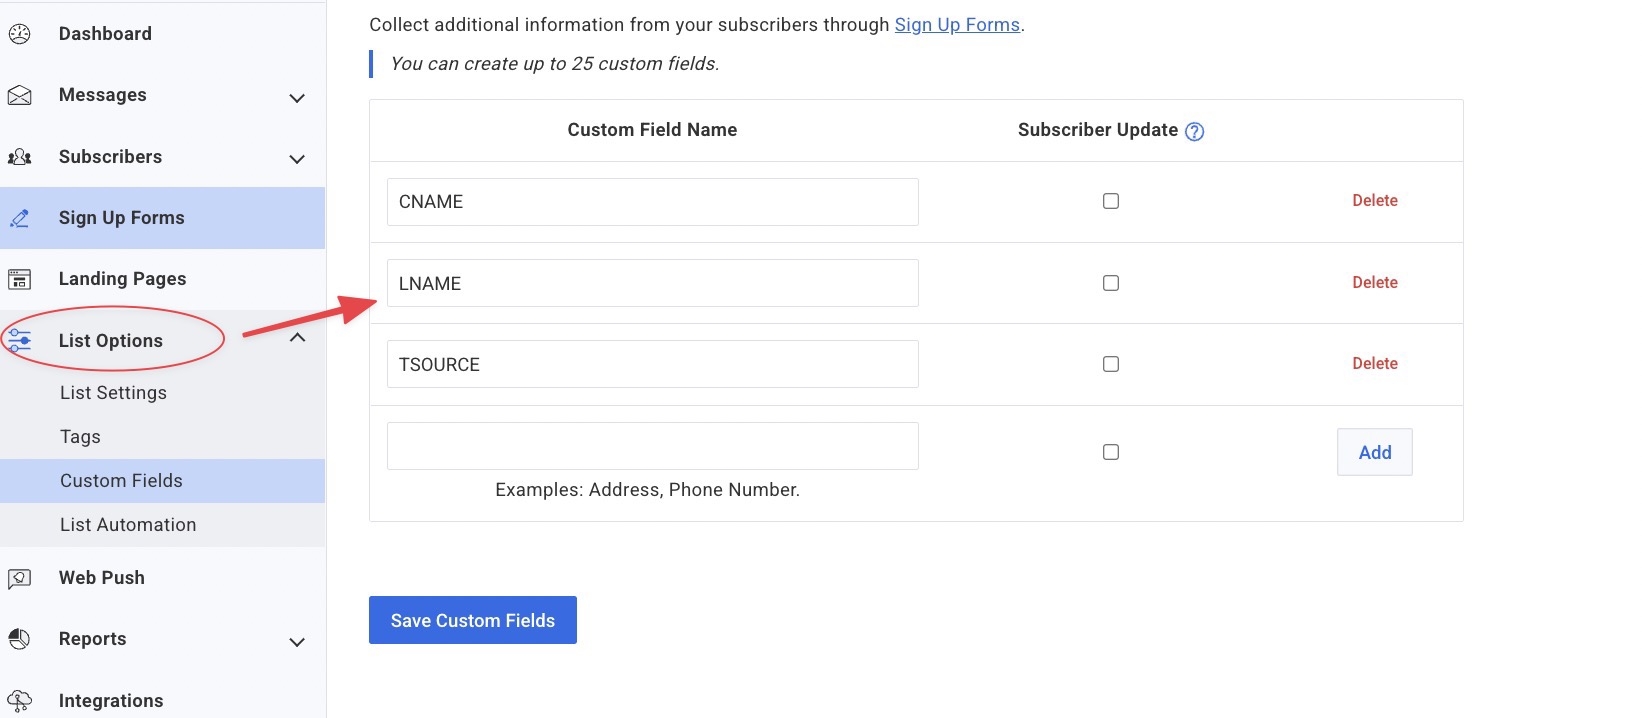Open List Settings submenu item

[113, 393]
